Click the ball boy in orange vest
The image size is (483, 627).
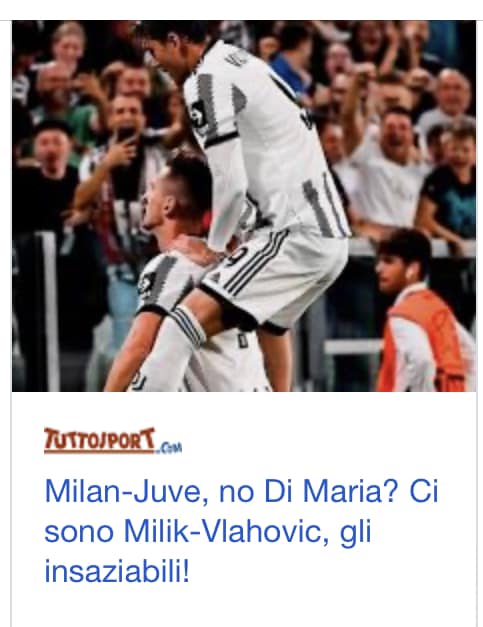(424, 312)
